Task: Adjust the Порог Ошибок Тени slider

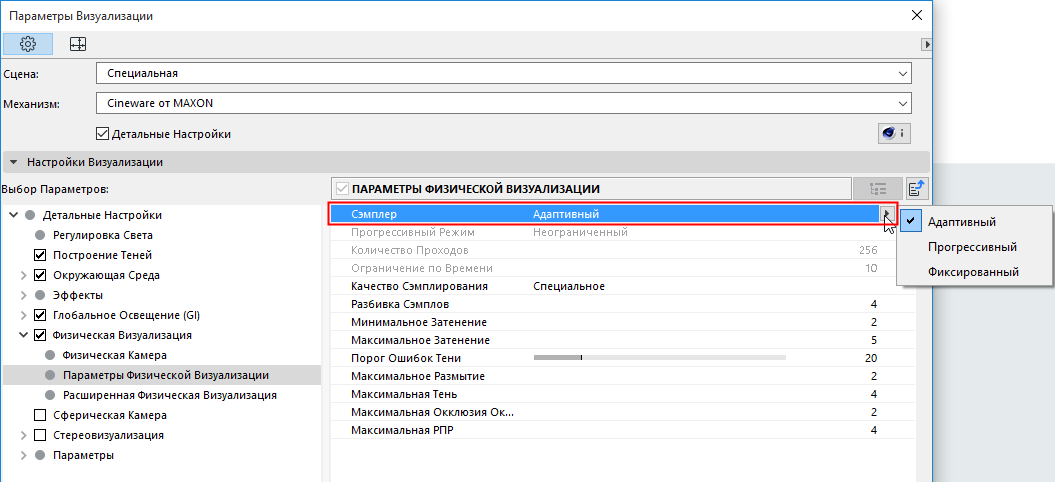Action: pyautogui.click(x=659, y=357)
